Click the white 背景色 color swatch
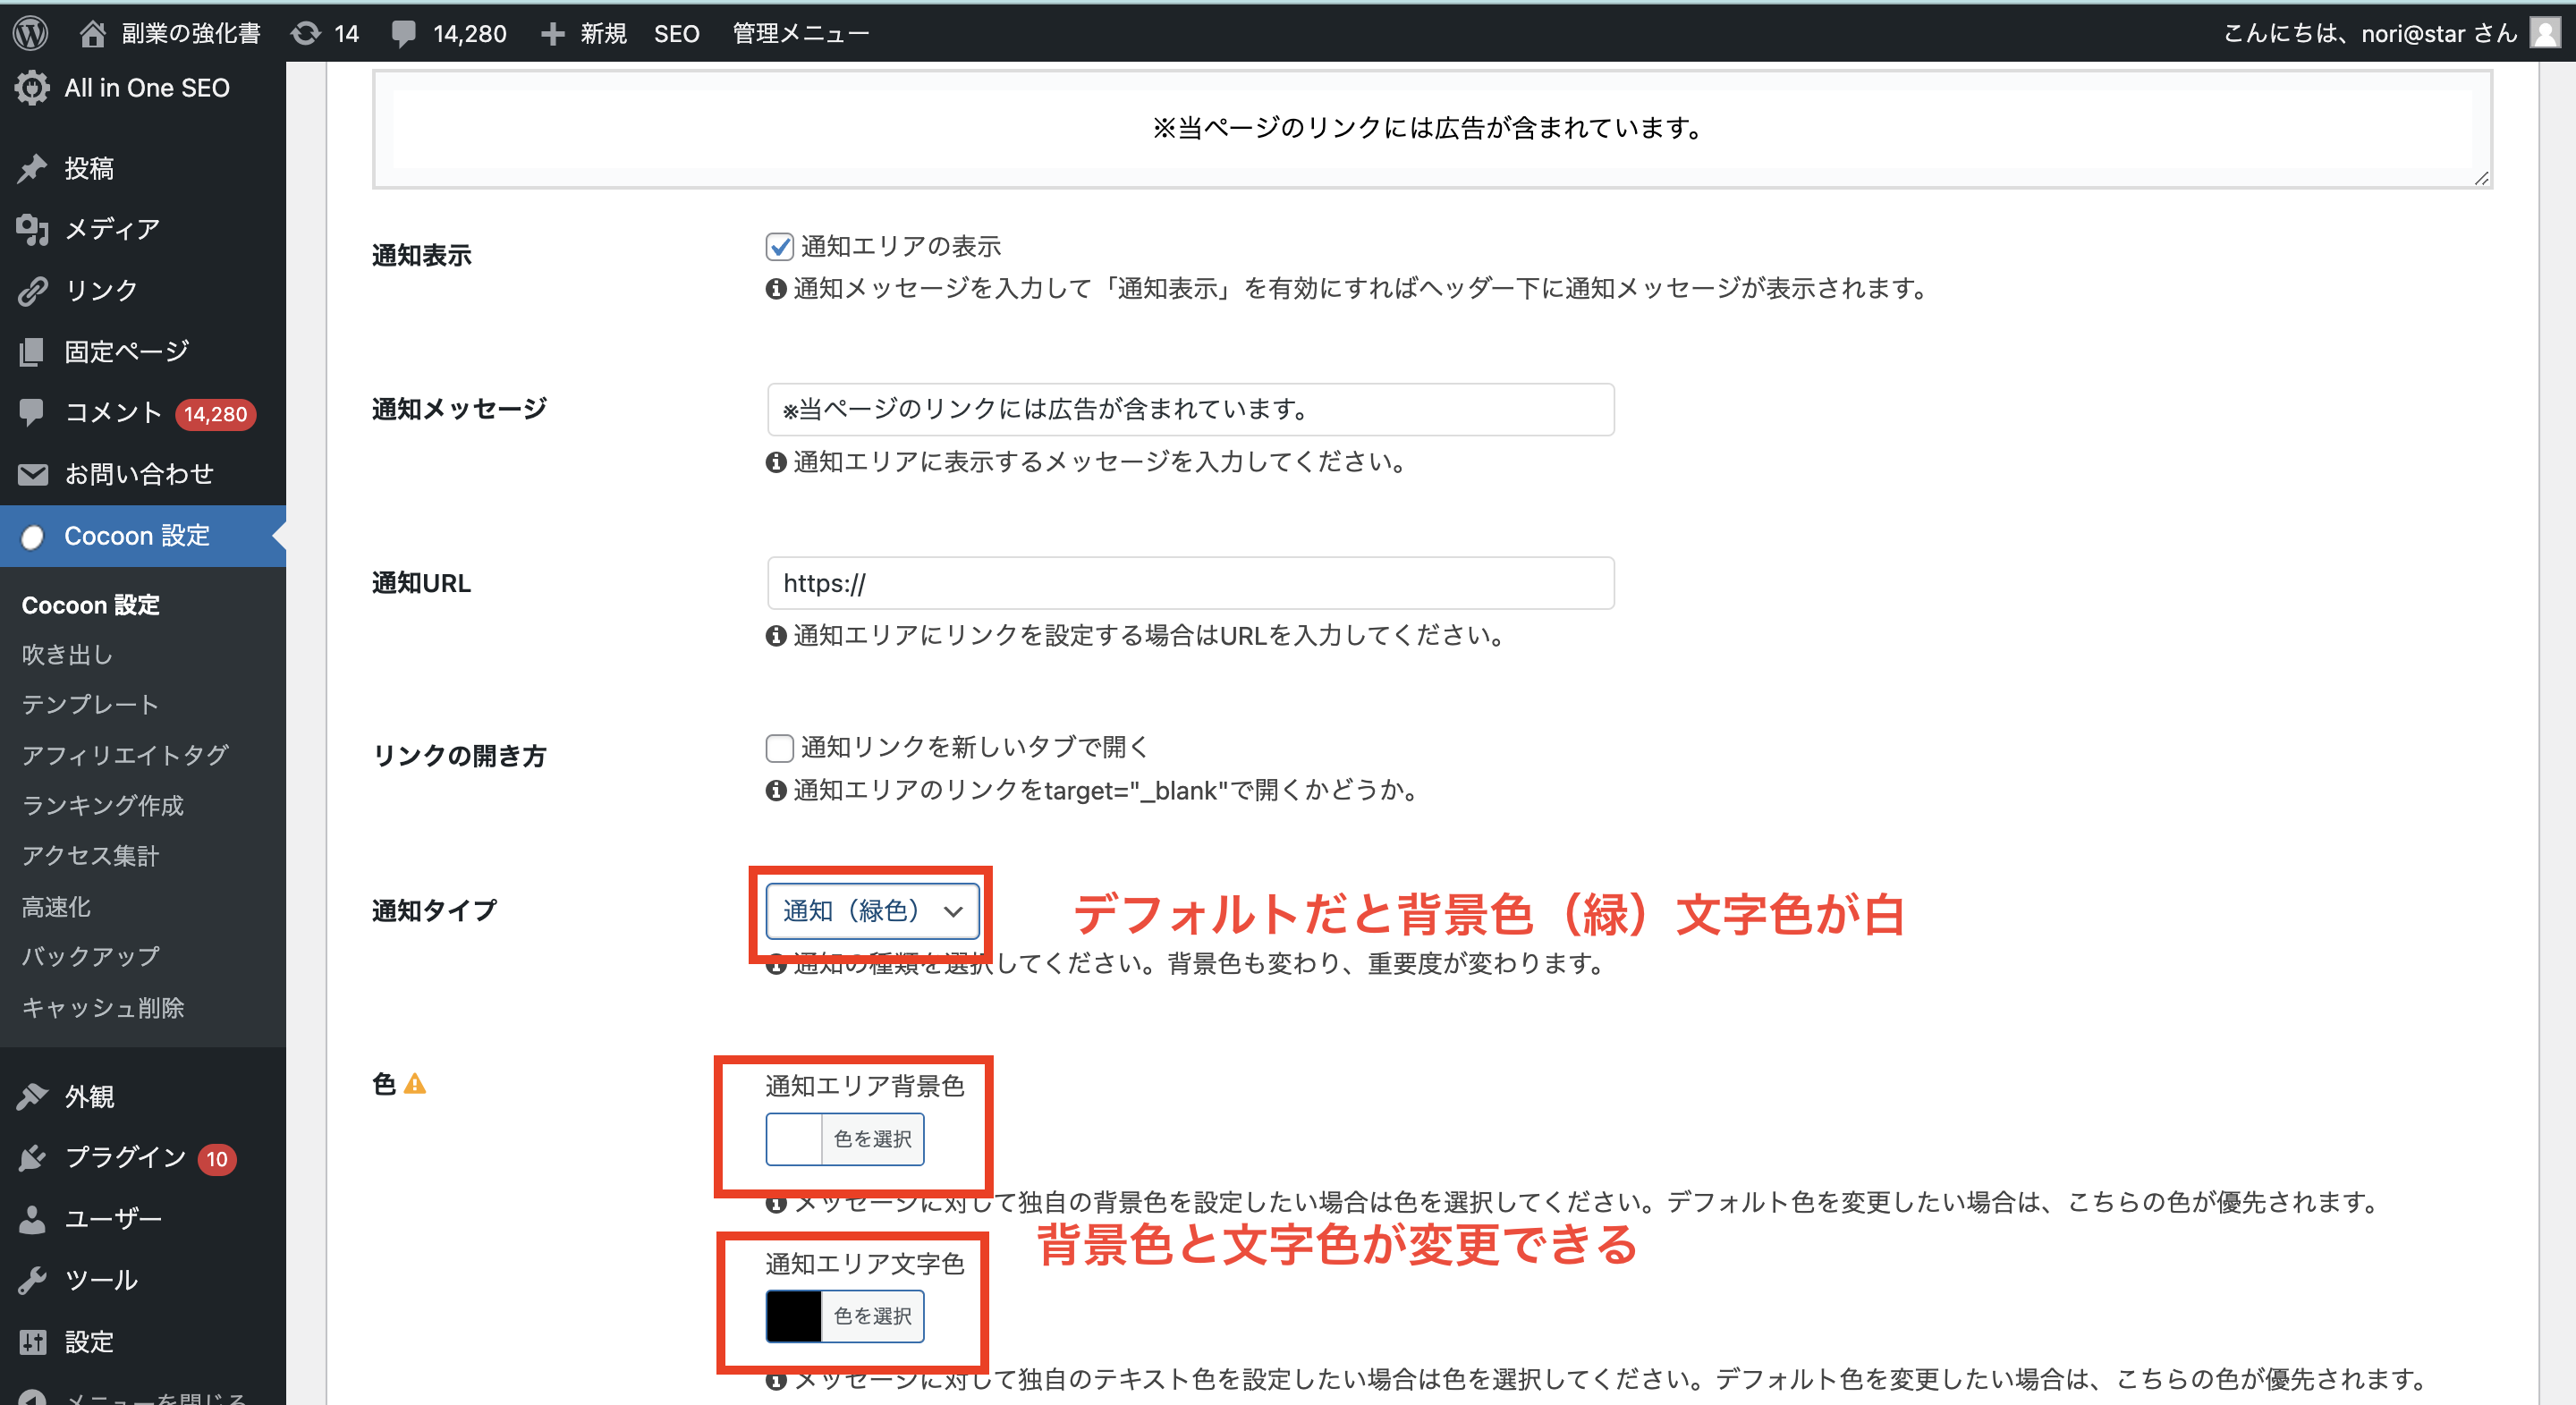Image resolution: width=2576 pixels, height=1405 pixels. coord(794,1139)
